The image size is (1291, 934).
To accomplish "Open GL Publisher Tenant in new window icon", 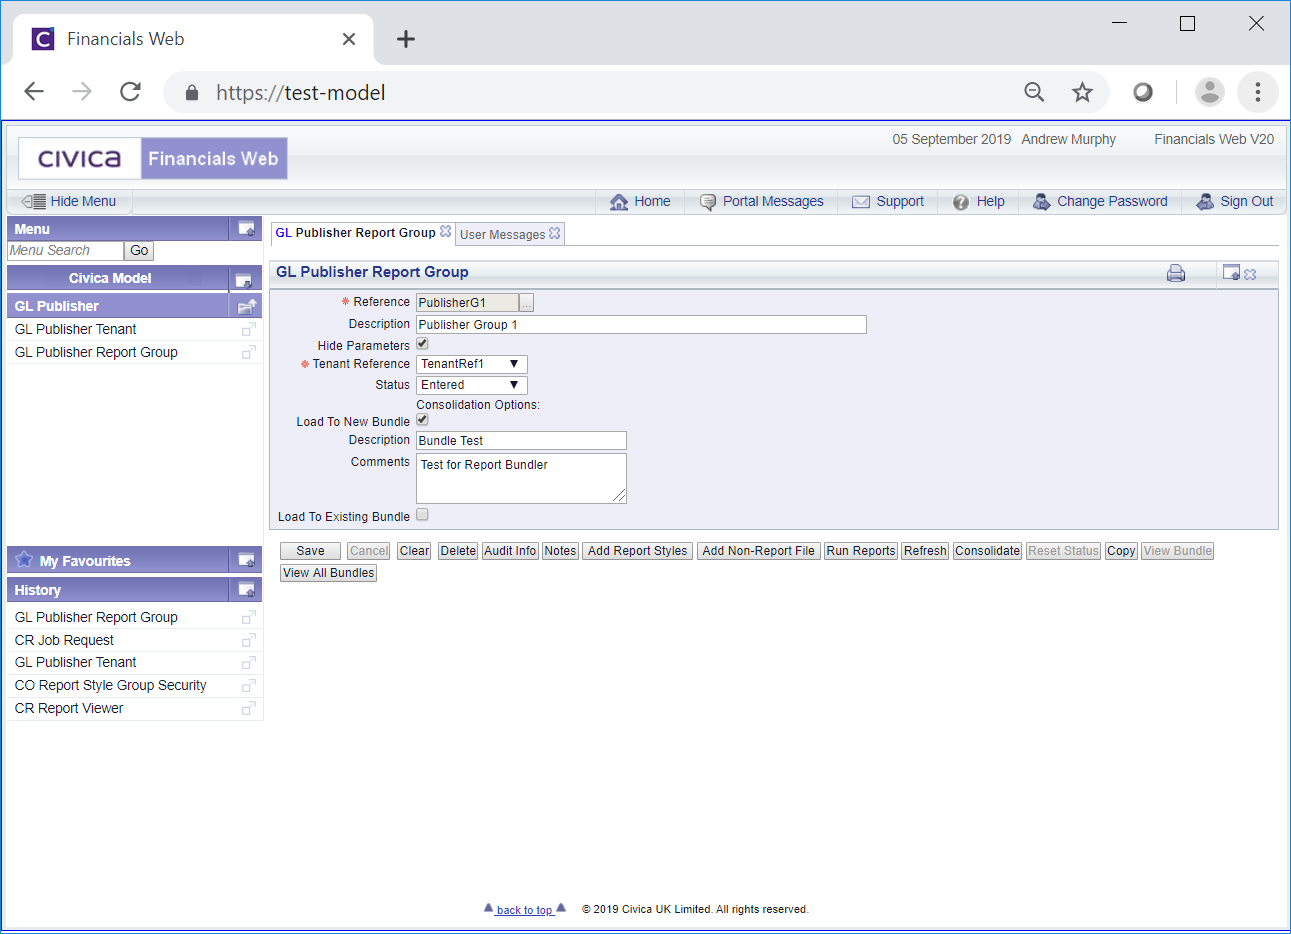I will click(248, 329).
